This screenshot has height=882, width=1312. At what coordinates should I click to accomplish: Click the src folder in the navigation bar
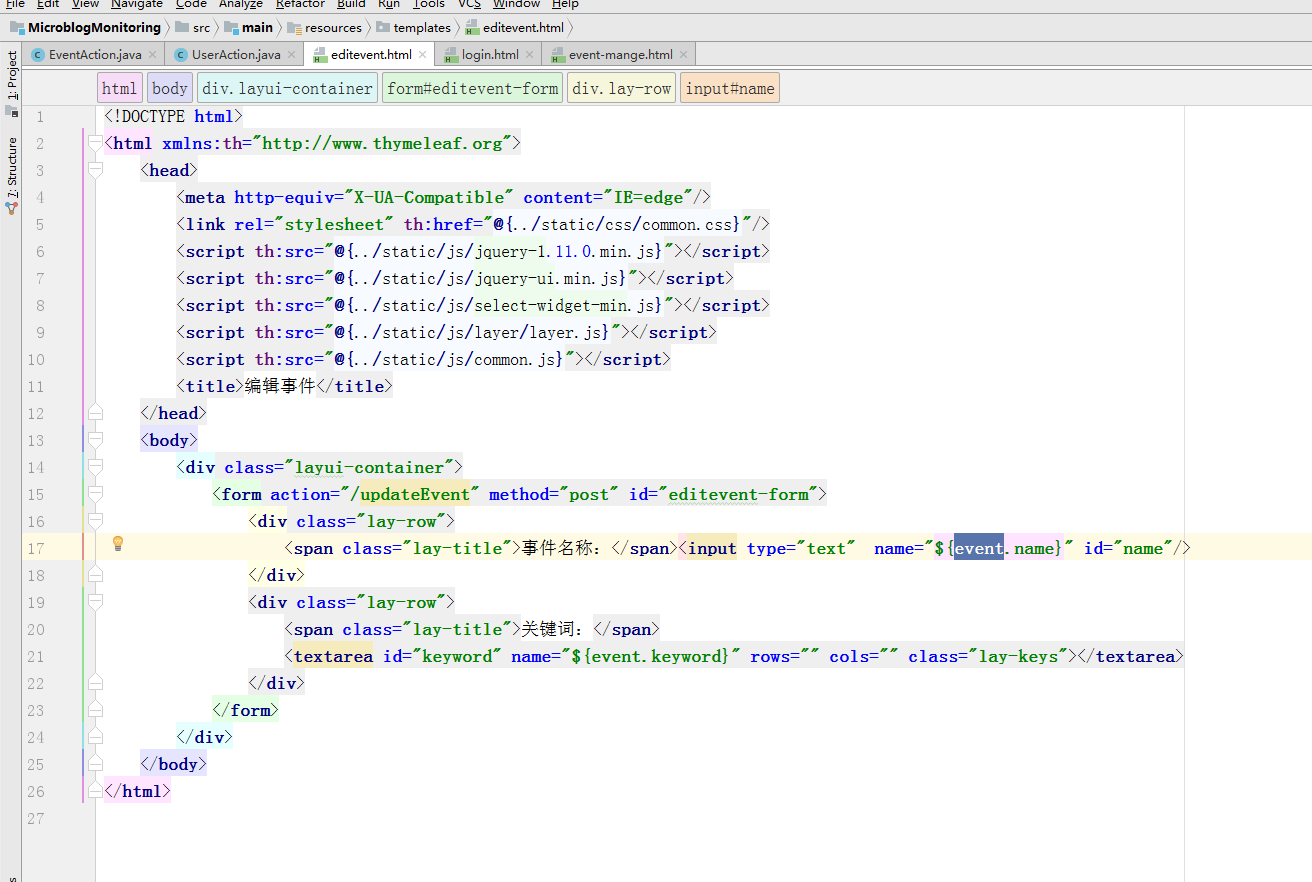click(x=193, y=27)
